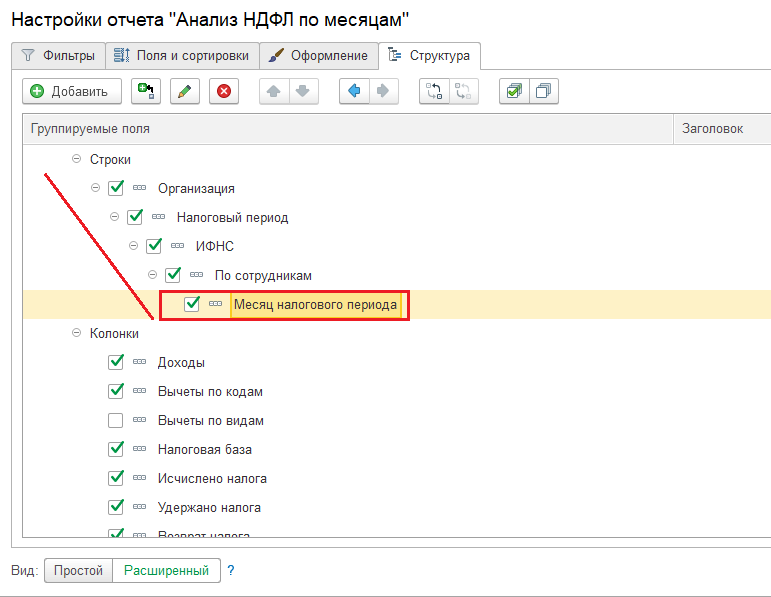Viewport: 771px width, 597px height.
Task: Select the Месяц налогового периода row
Action: (x=315, y=304)
